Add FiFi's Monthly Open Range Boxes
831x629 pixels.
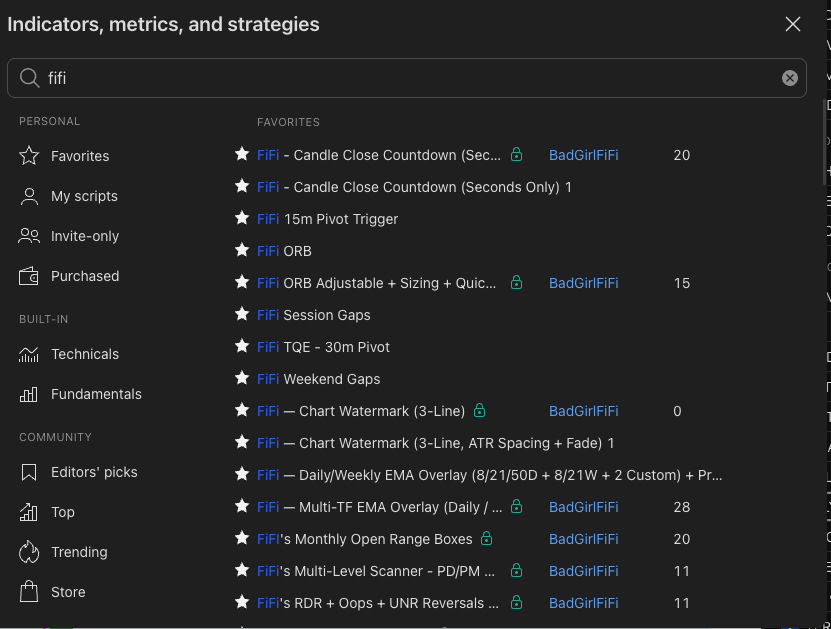pyautogui.click(x=365, y=539)
